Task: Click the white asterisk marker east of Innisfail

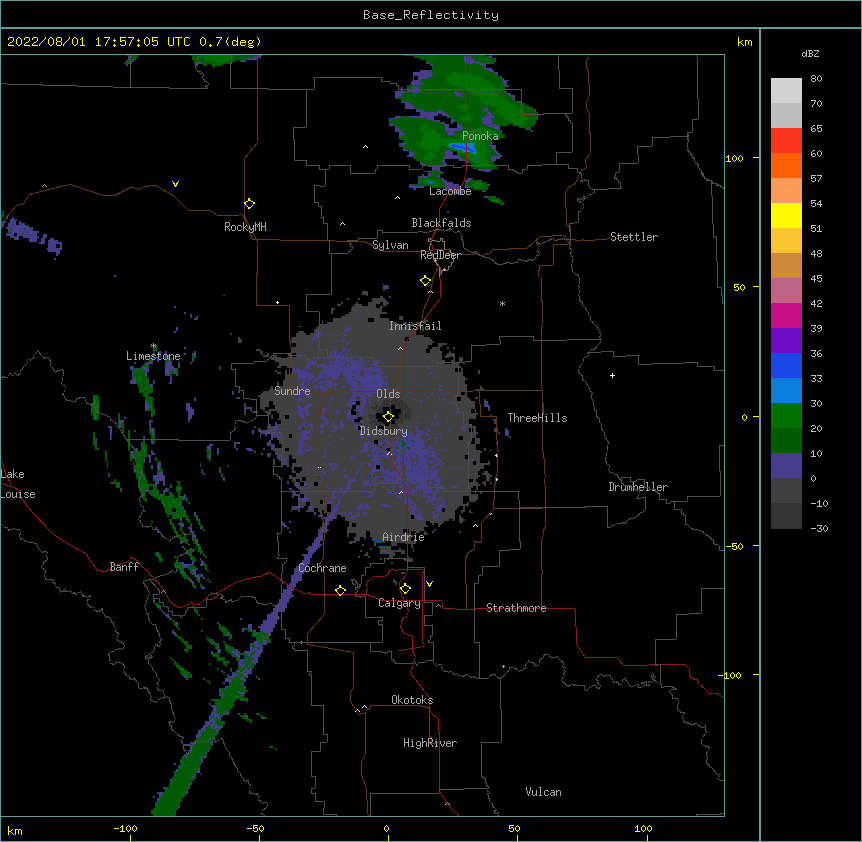Action: point(502,303)
